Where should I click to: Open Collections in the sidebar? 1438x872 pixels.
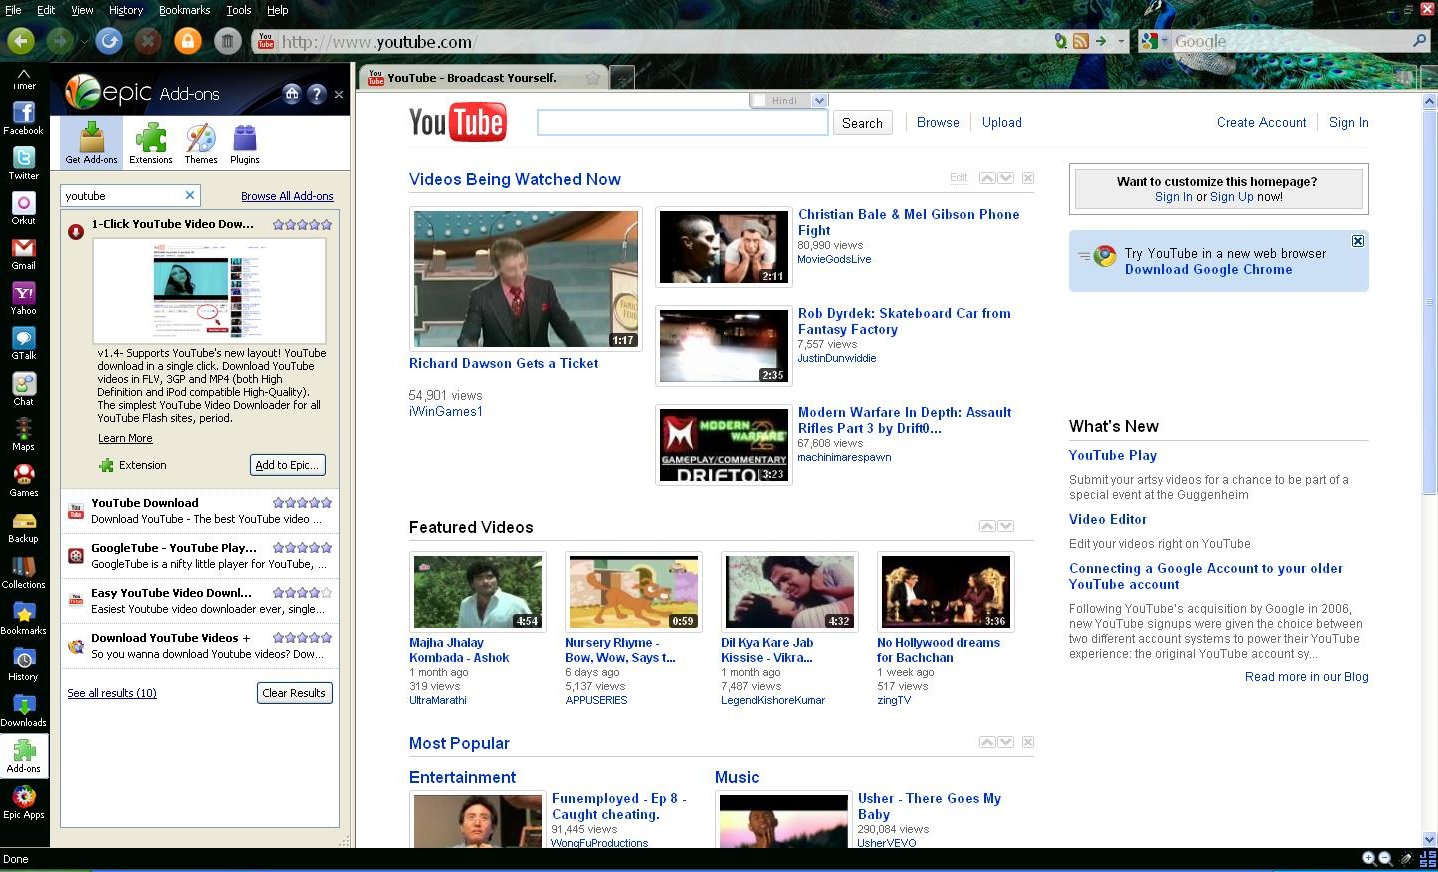[23, 572]
